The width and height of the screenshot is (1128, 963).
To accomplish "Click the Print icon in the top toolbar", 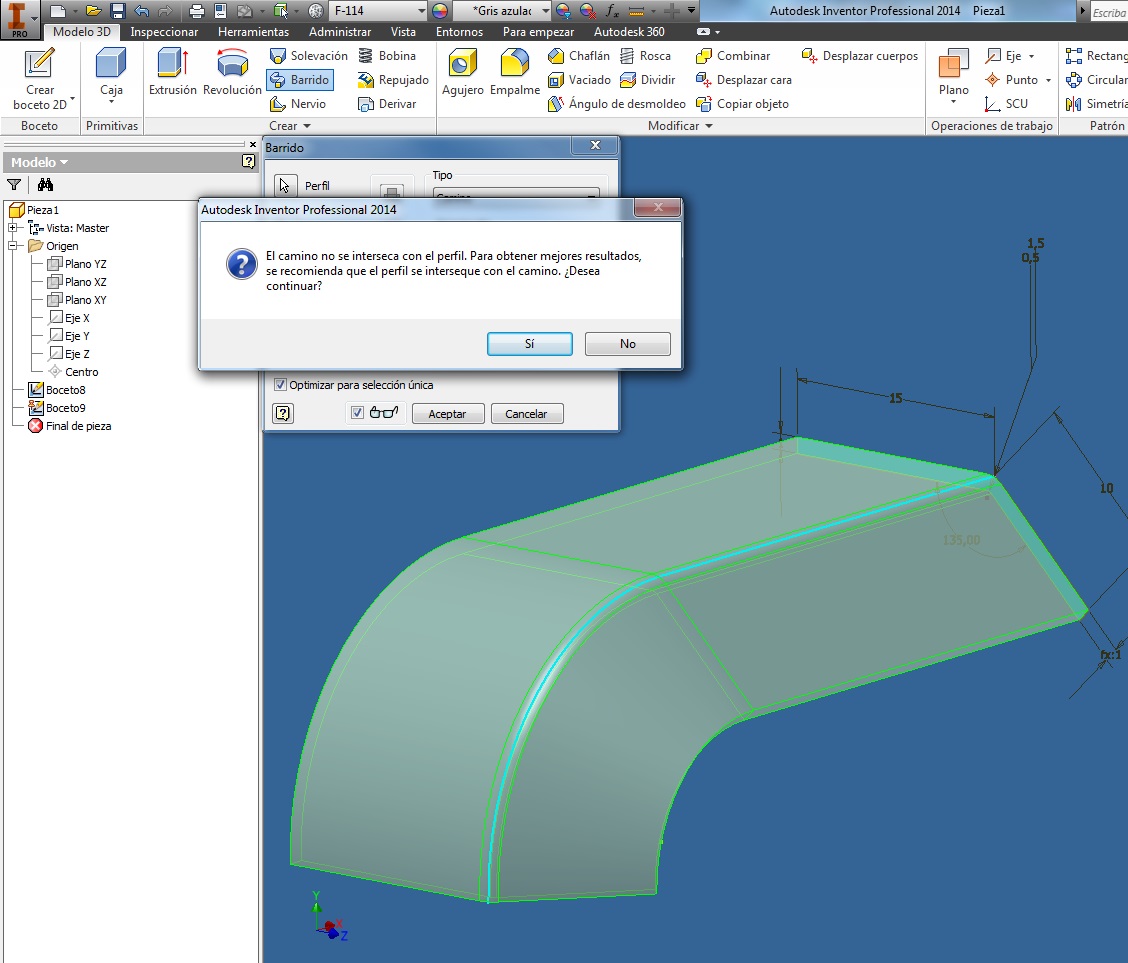I will pos(196,11).
